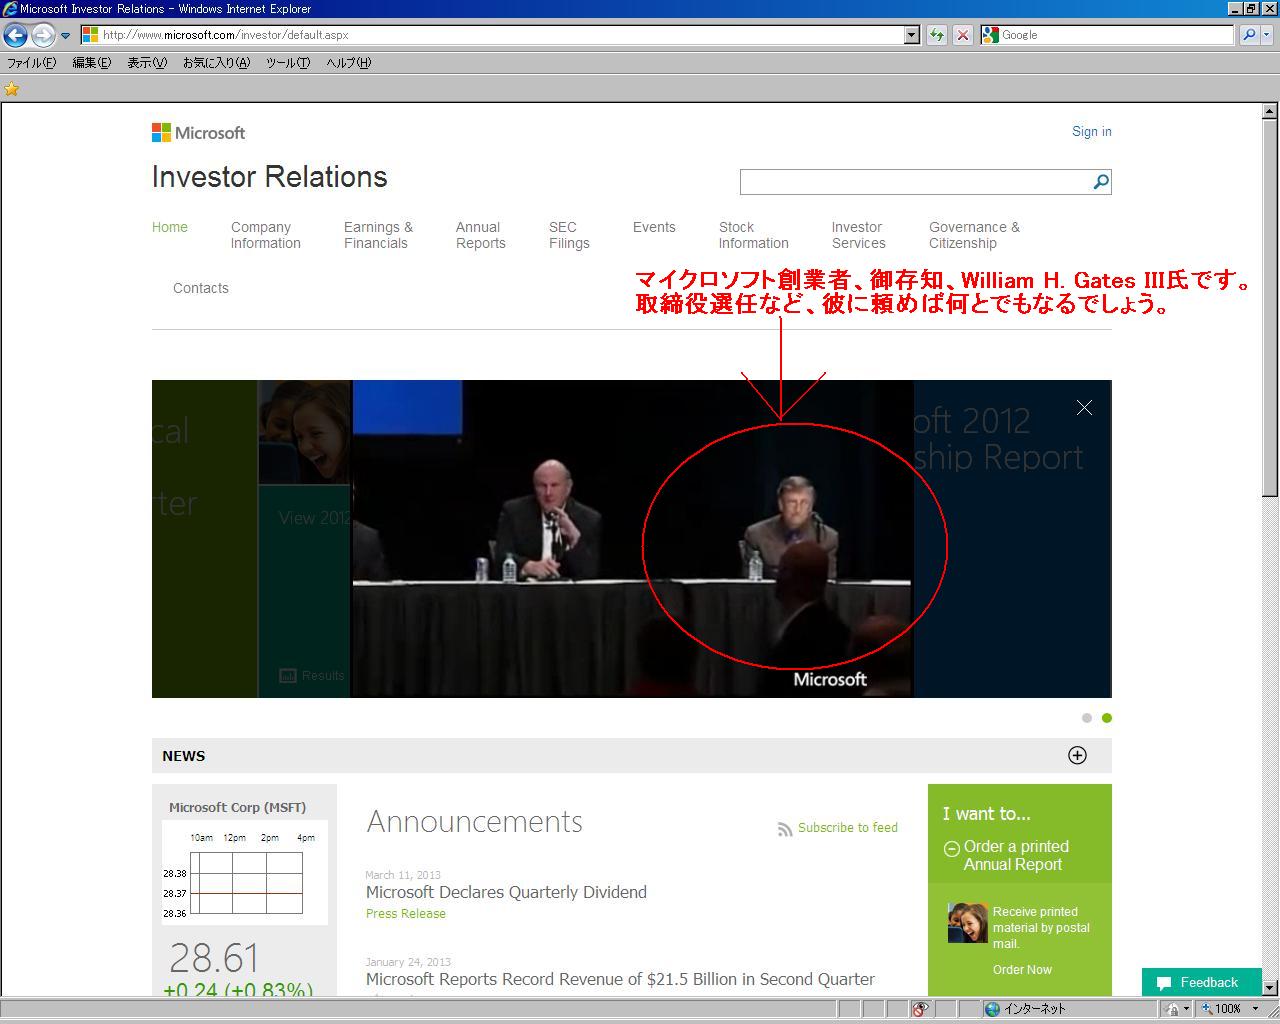Open Microsoft Declares Quarterly Dividend announcement
The height and width of the screenshot is (1024, 1280).
[506, 892]
